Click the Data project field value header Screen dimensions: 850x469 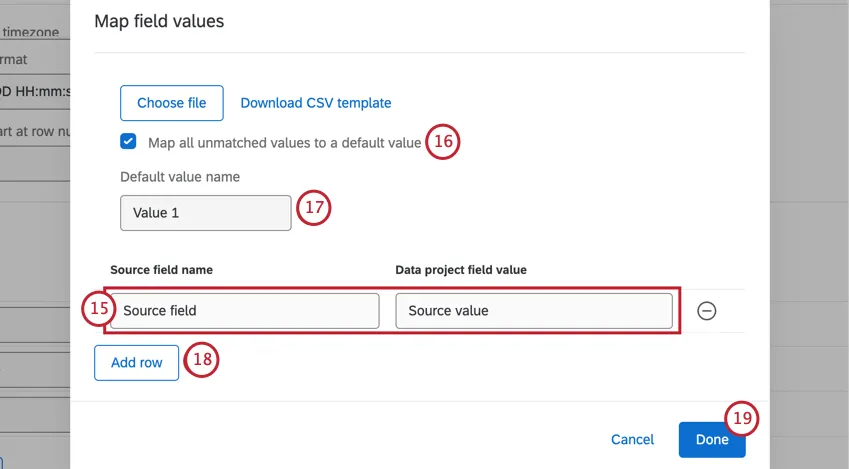[x=461, y=270]
